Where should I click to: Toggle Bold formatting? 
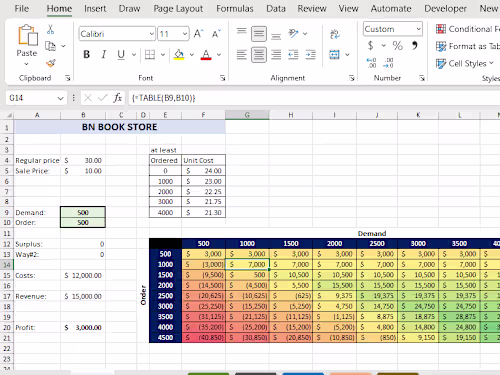(x=87, y=54)
